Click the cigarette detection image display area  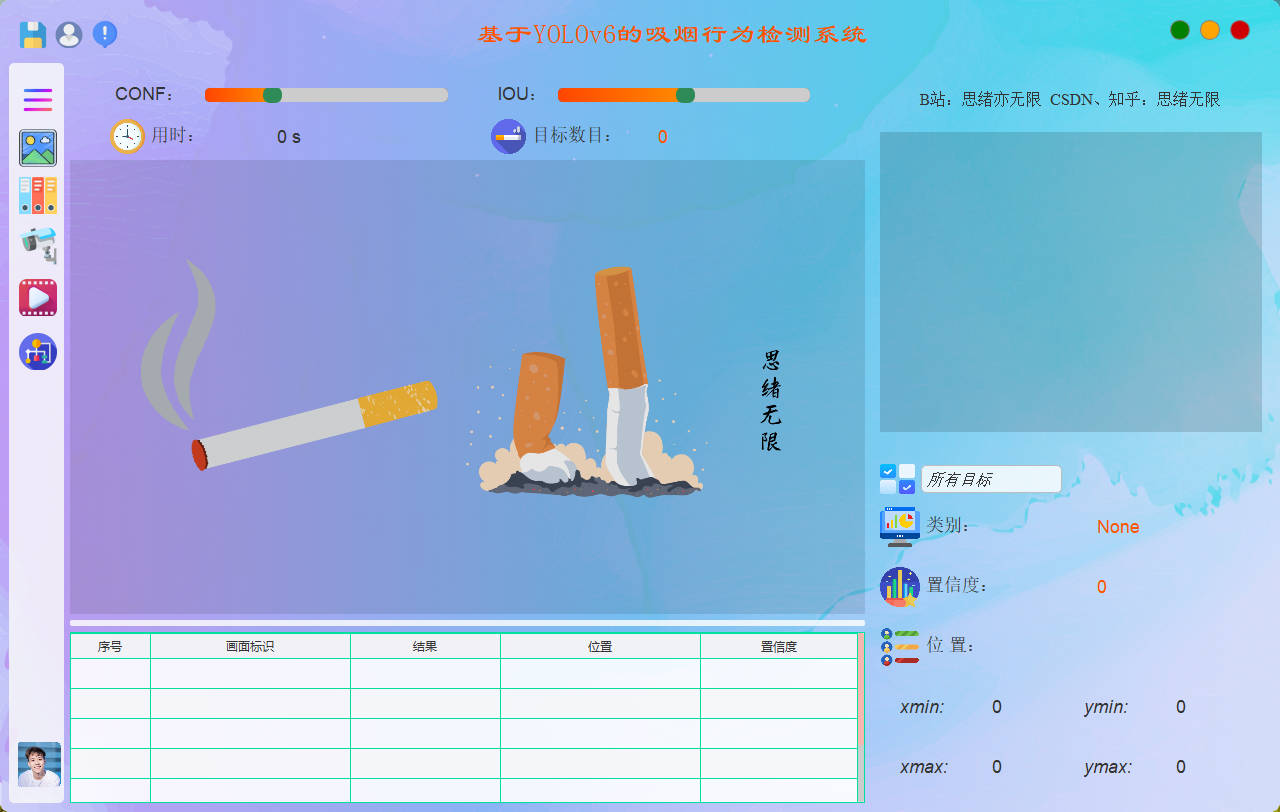pos(467,387)
